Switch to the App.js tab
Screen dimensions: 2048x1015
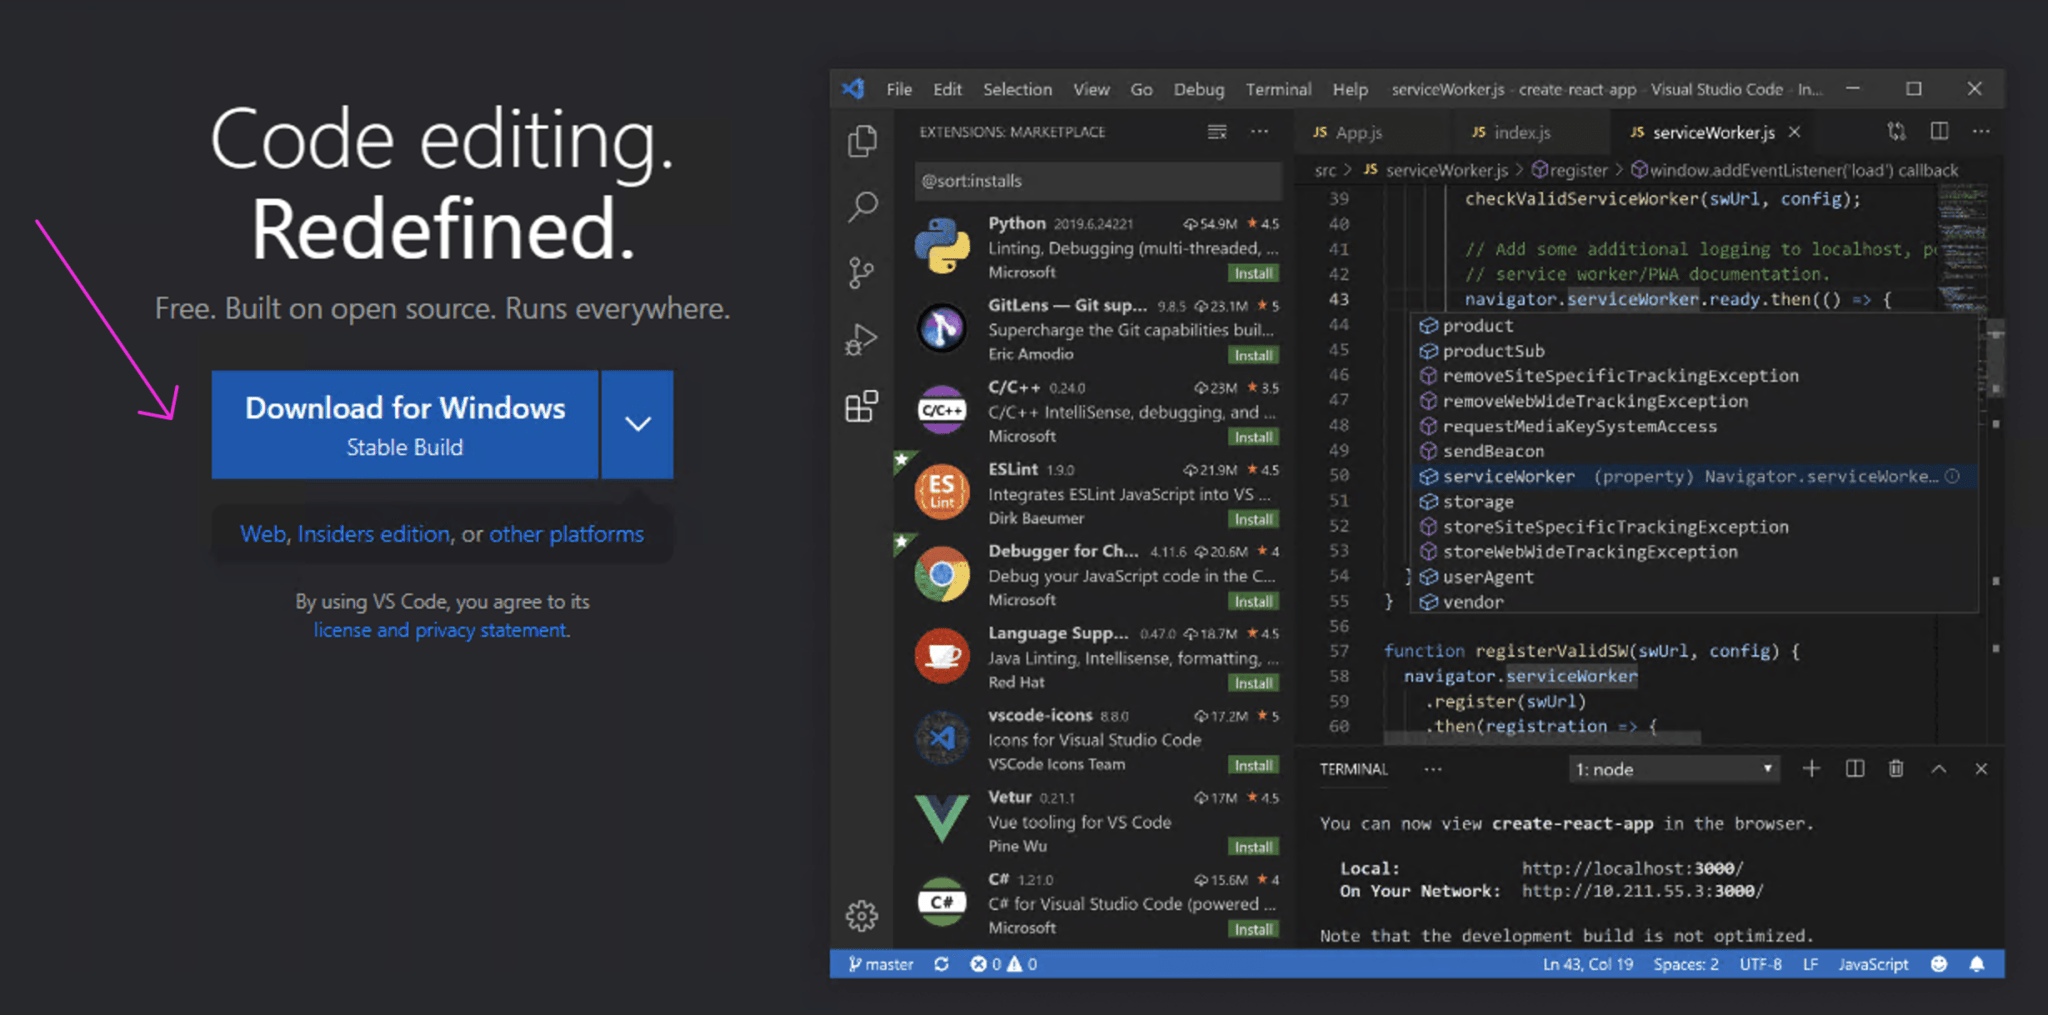click(x=1357, y=132)
